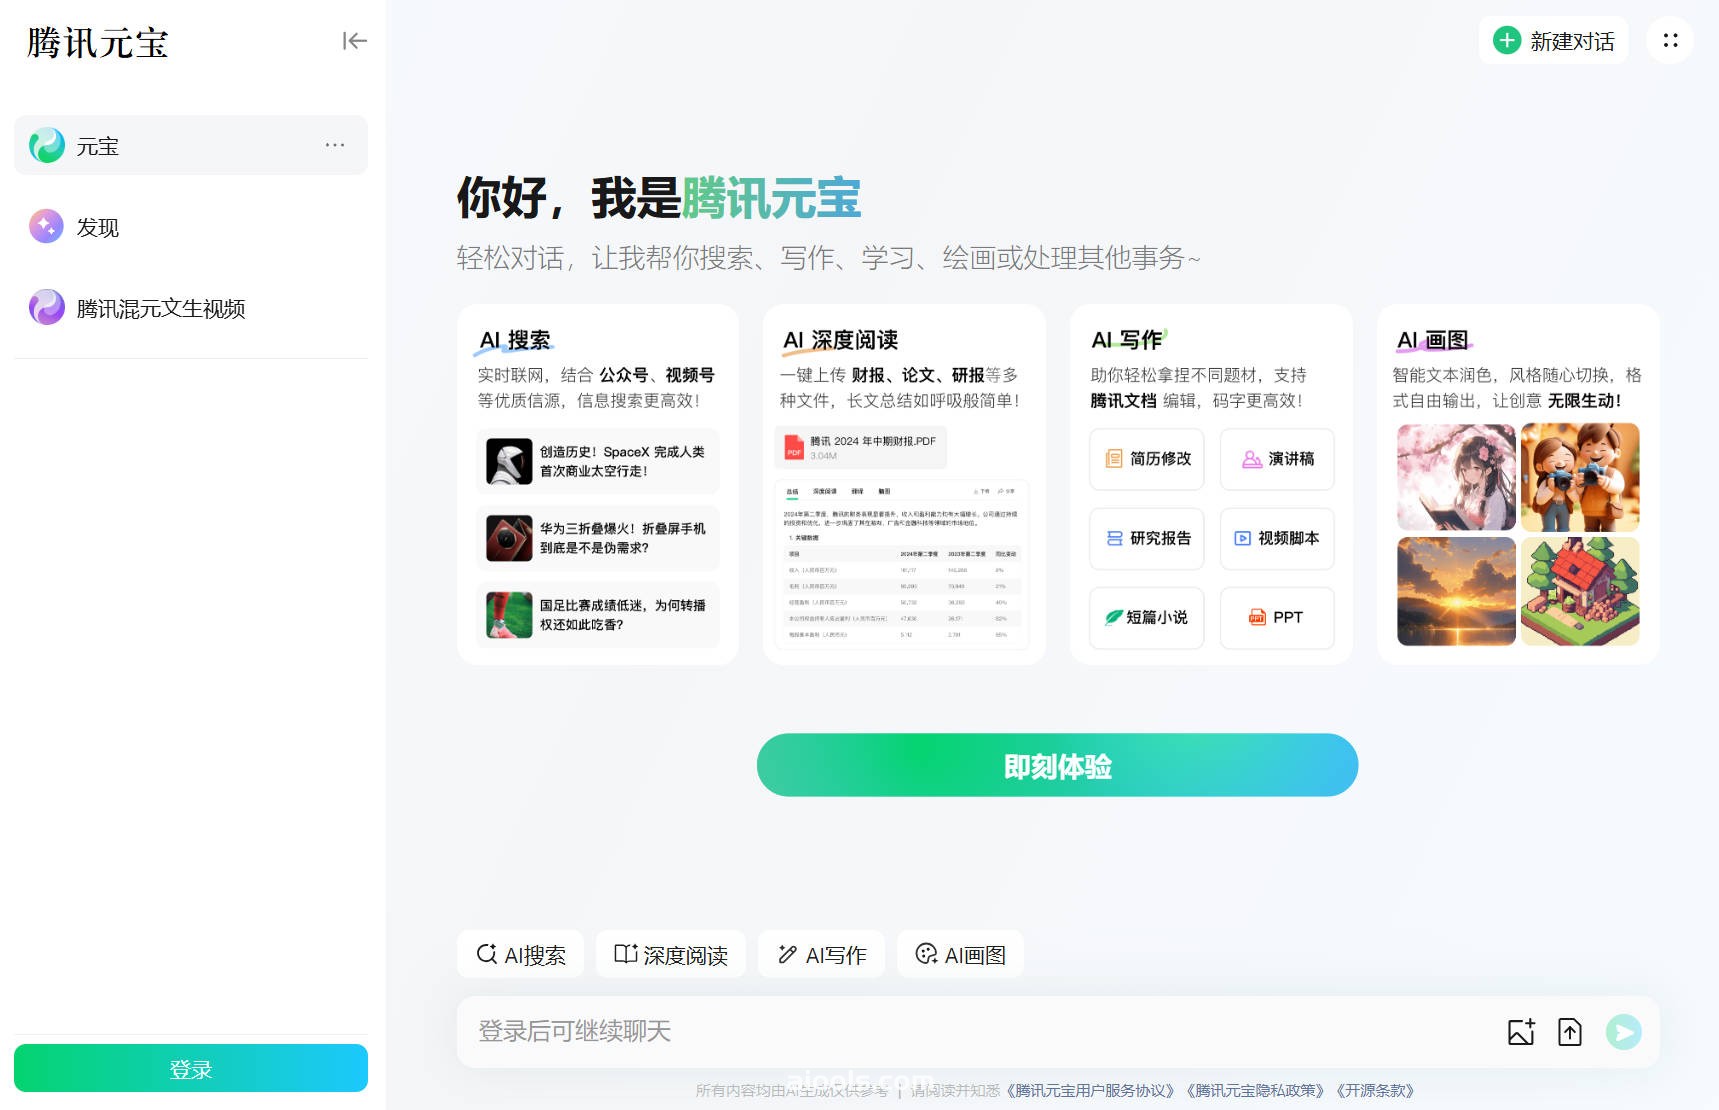Open the SpaceX 首次商业太空行走 news item

tap(598, 461)
